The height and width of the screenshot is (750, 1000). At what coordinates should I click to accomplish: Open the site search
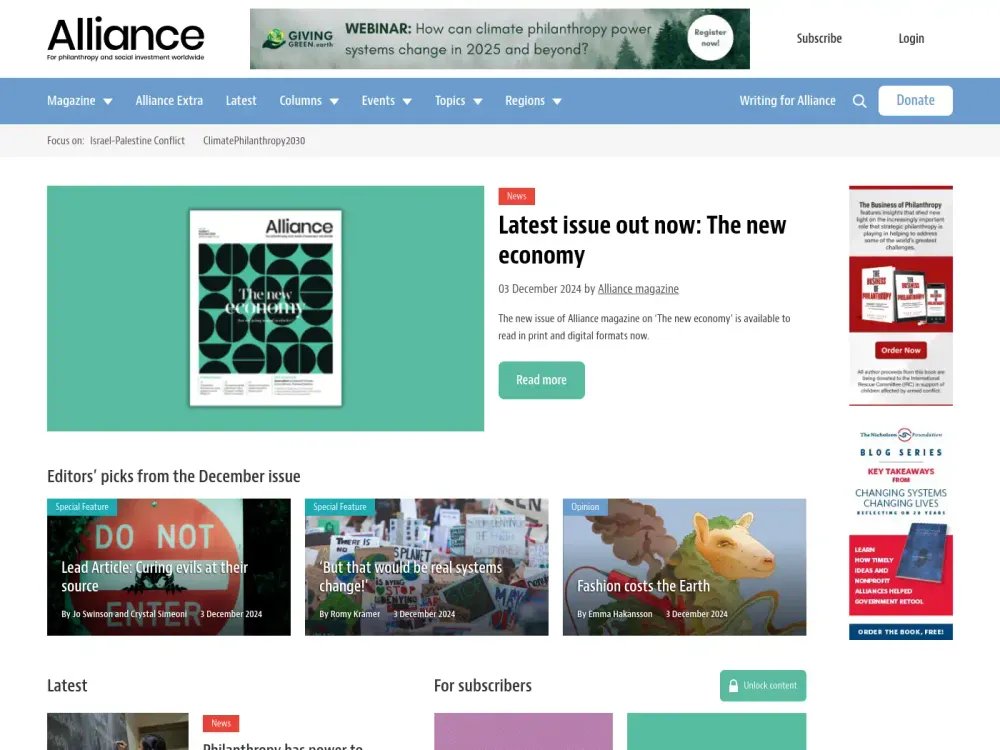(859, 100)
